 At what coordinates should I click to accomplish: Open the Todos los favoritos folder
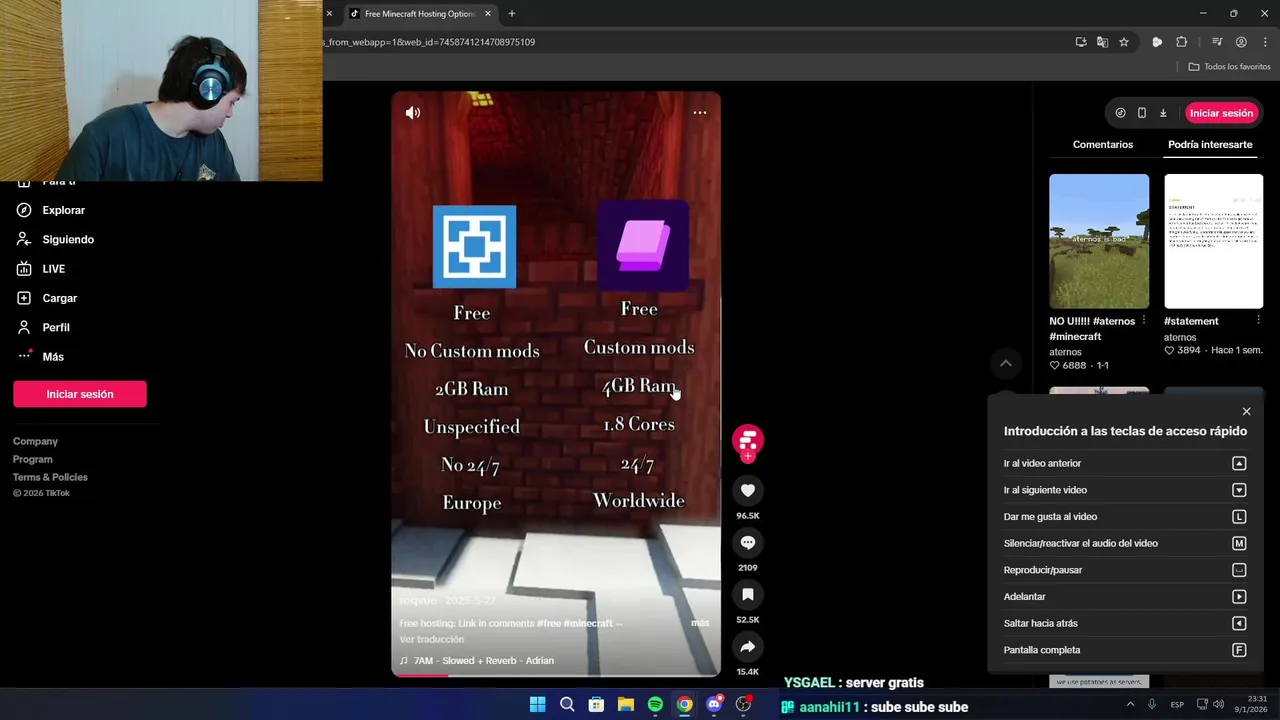coord(1229,67)
